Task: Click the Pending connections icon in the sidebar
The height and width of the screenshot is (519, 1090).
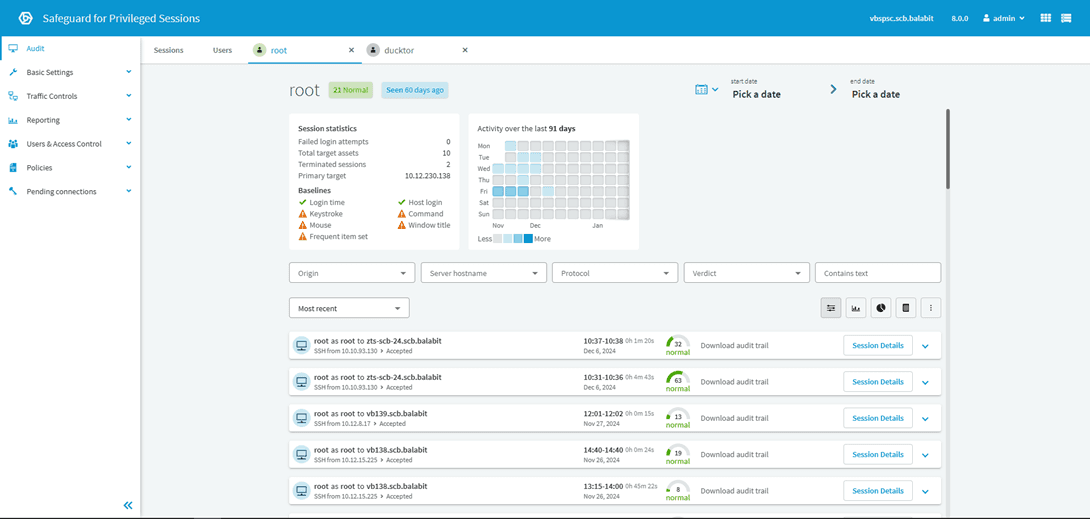Action: pyautogui.click(x=13, y=191)
